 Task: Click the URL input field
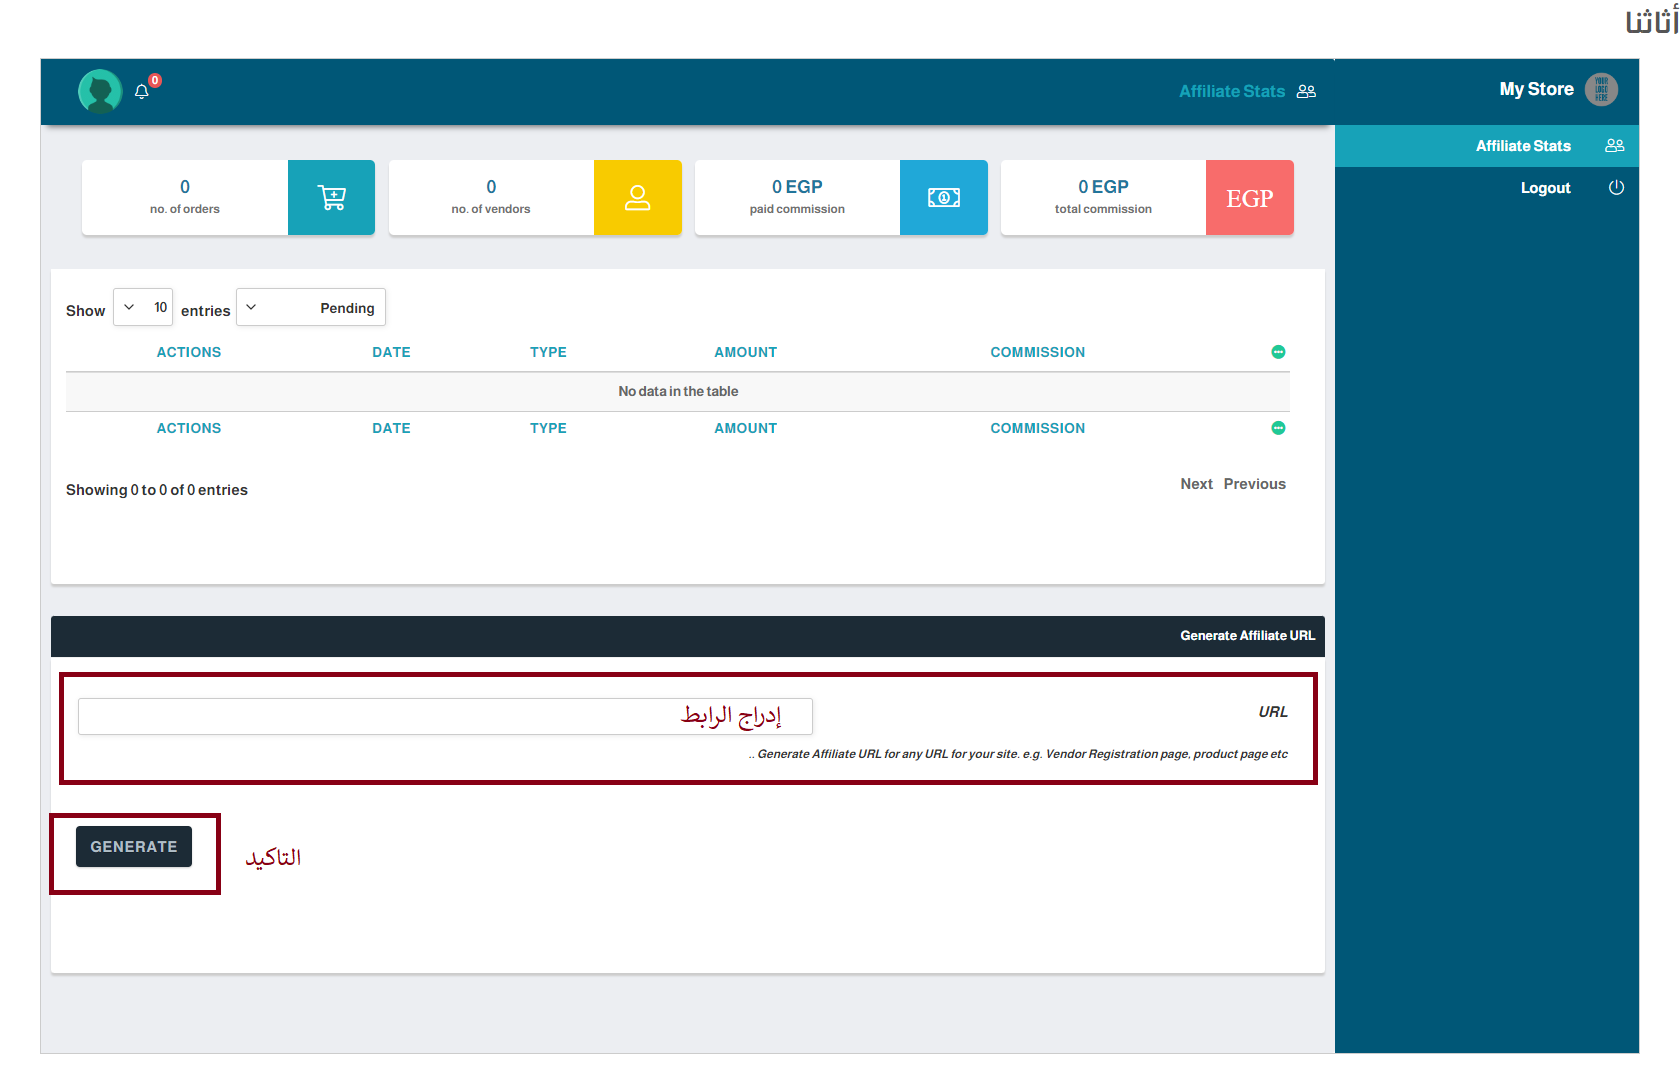click(x=445, y=716)
